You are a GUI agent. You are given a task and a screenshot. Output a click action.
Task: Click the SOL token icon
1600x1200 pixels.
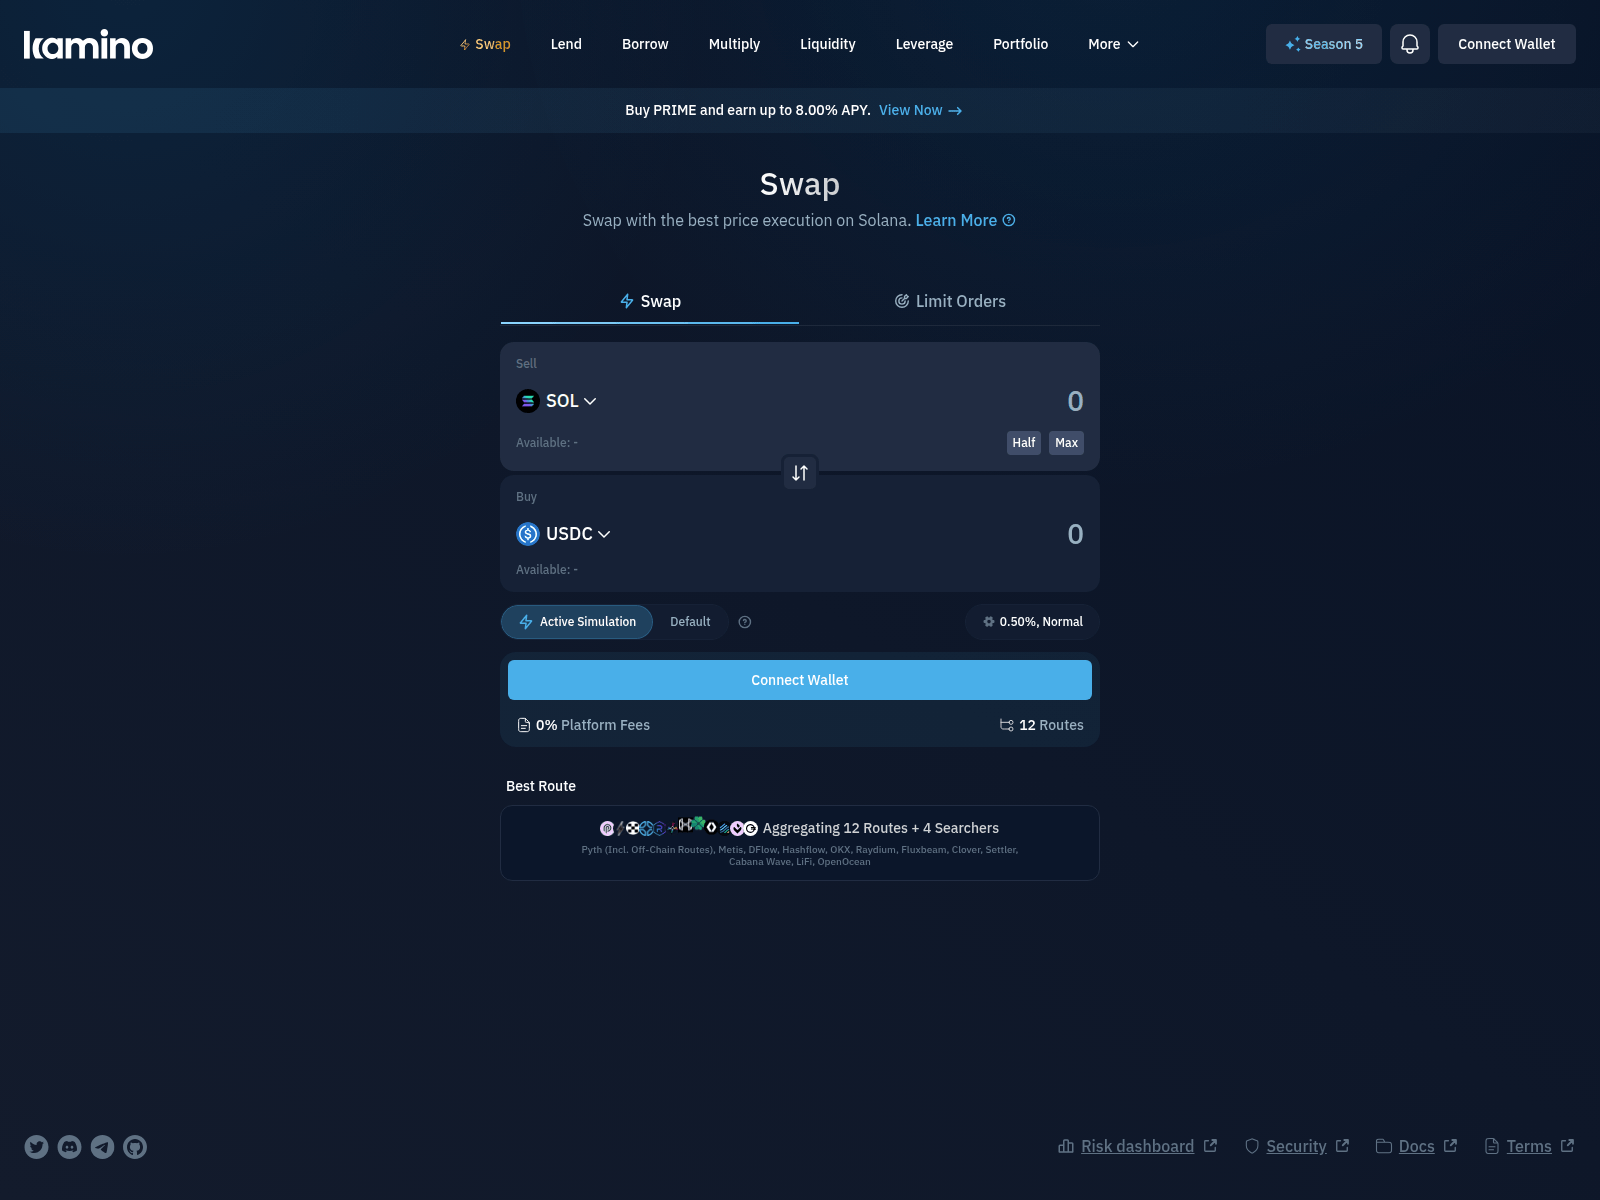528,401
